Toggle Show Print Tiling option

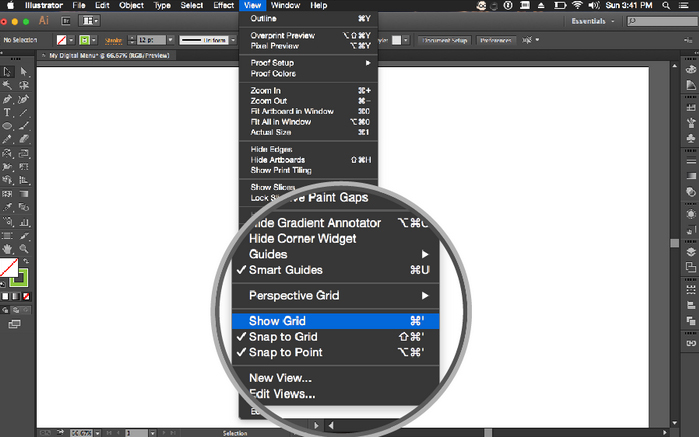tap(308, 170)
